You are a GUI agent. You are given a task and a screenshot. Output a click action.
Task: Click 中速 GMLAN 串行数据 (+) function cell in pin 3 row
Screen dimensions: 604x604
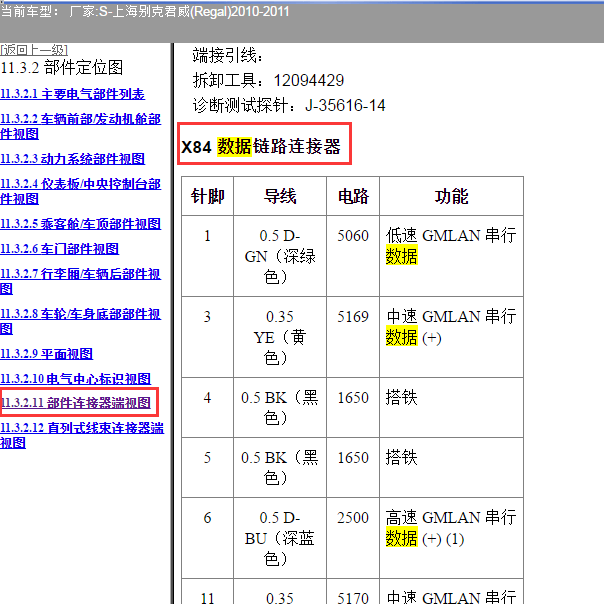[x=451, y=337]
